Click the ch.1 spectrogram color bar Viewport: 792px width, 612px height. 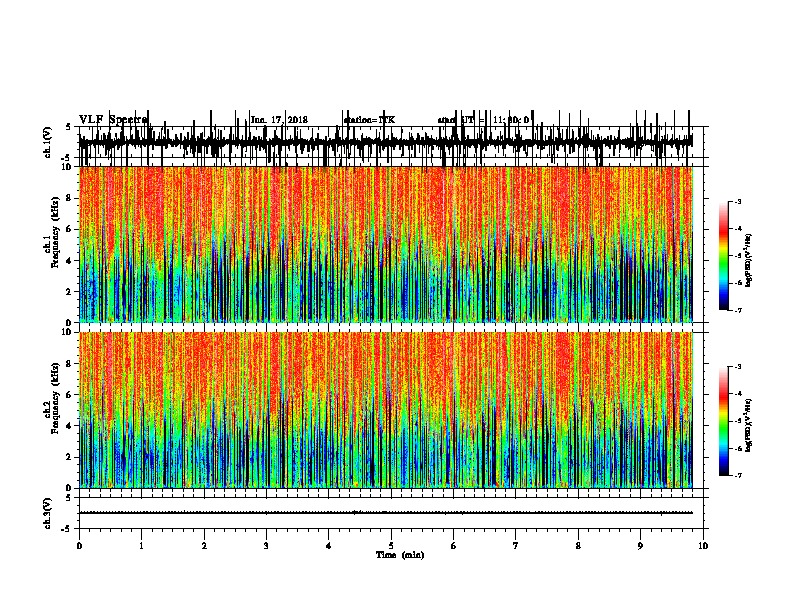(723, 256)
